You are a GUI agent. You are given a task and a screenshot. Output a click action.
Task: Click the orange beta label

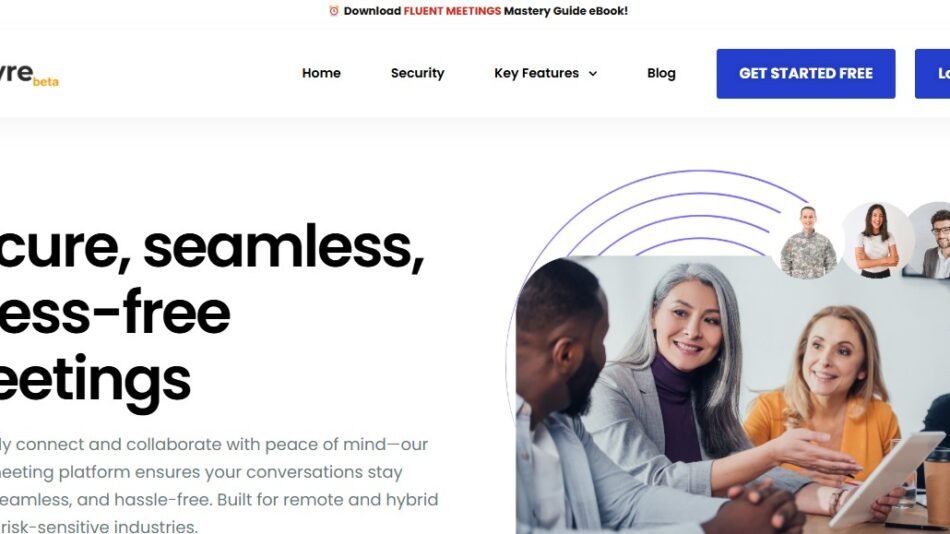(x=45, y=82)
